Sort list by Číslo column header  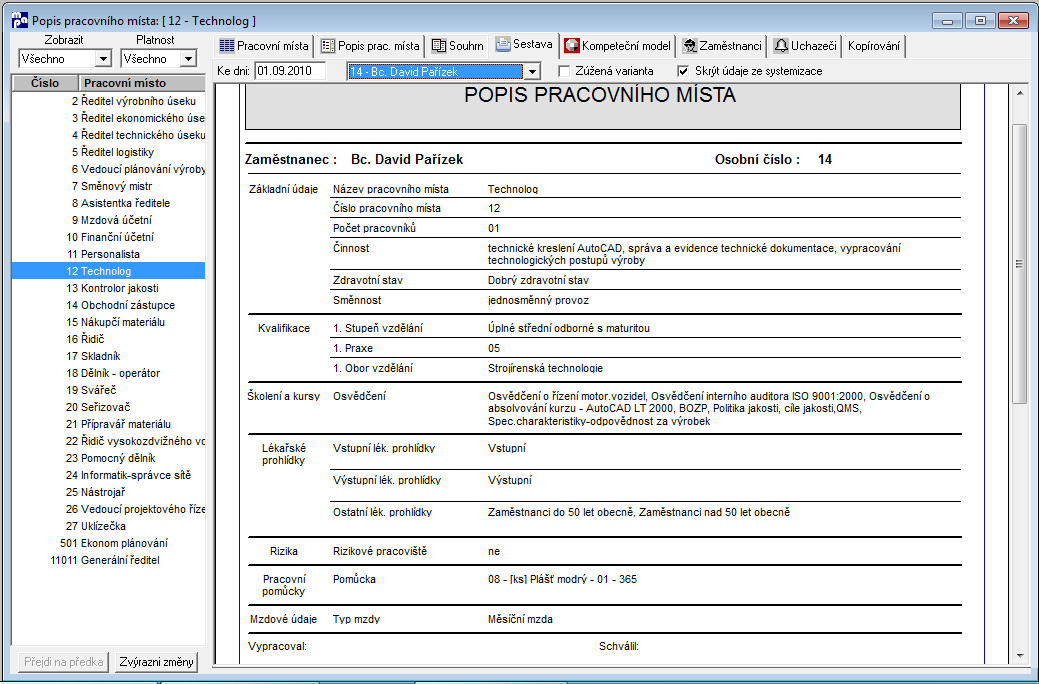pos(45,83)
